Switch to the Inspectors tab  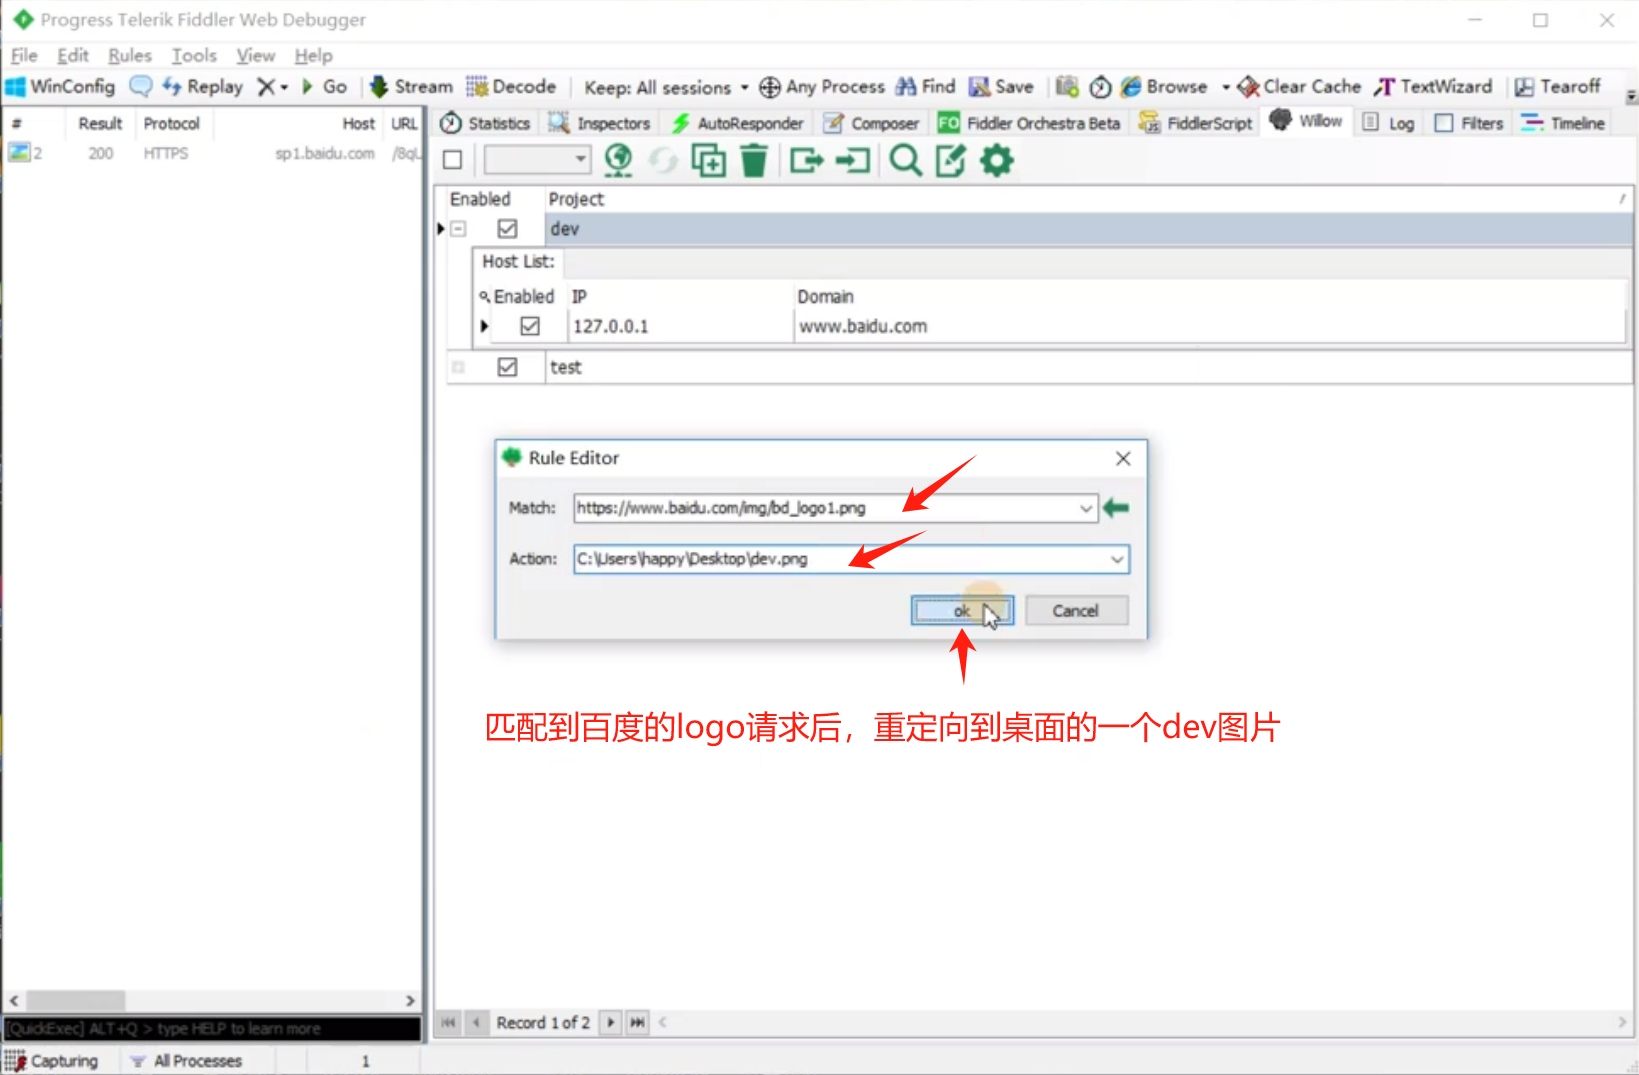coord(600,123)
